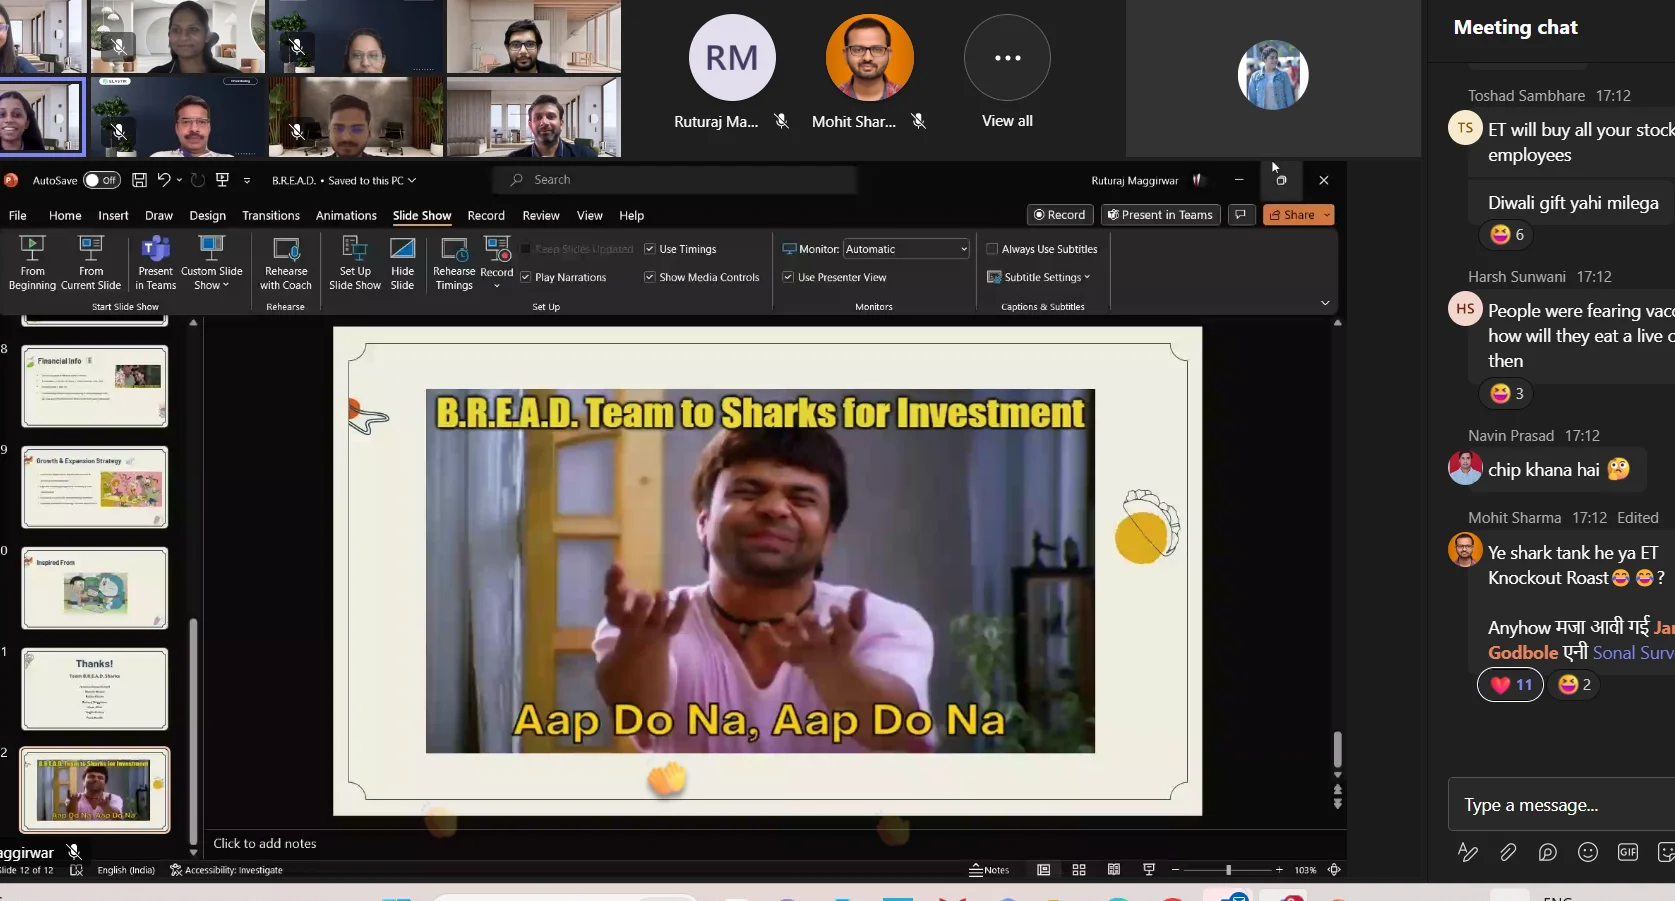Viewport: 1675px width, 901px height.
Task: Click the zoom in plus icon
Action: click(1279, 870)
